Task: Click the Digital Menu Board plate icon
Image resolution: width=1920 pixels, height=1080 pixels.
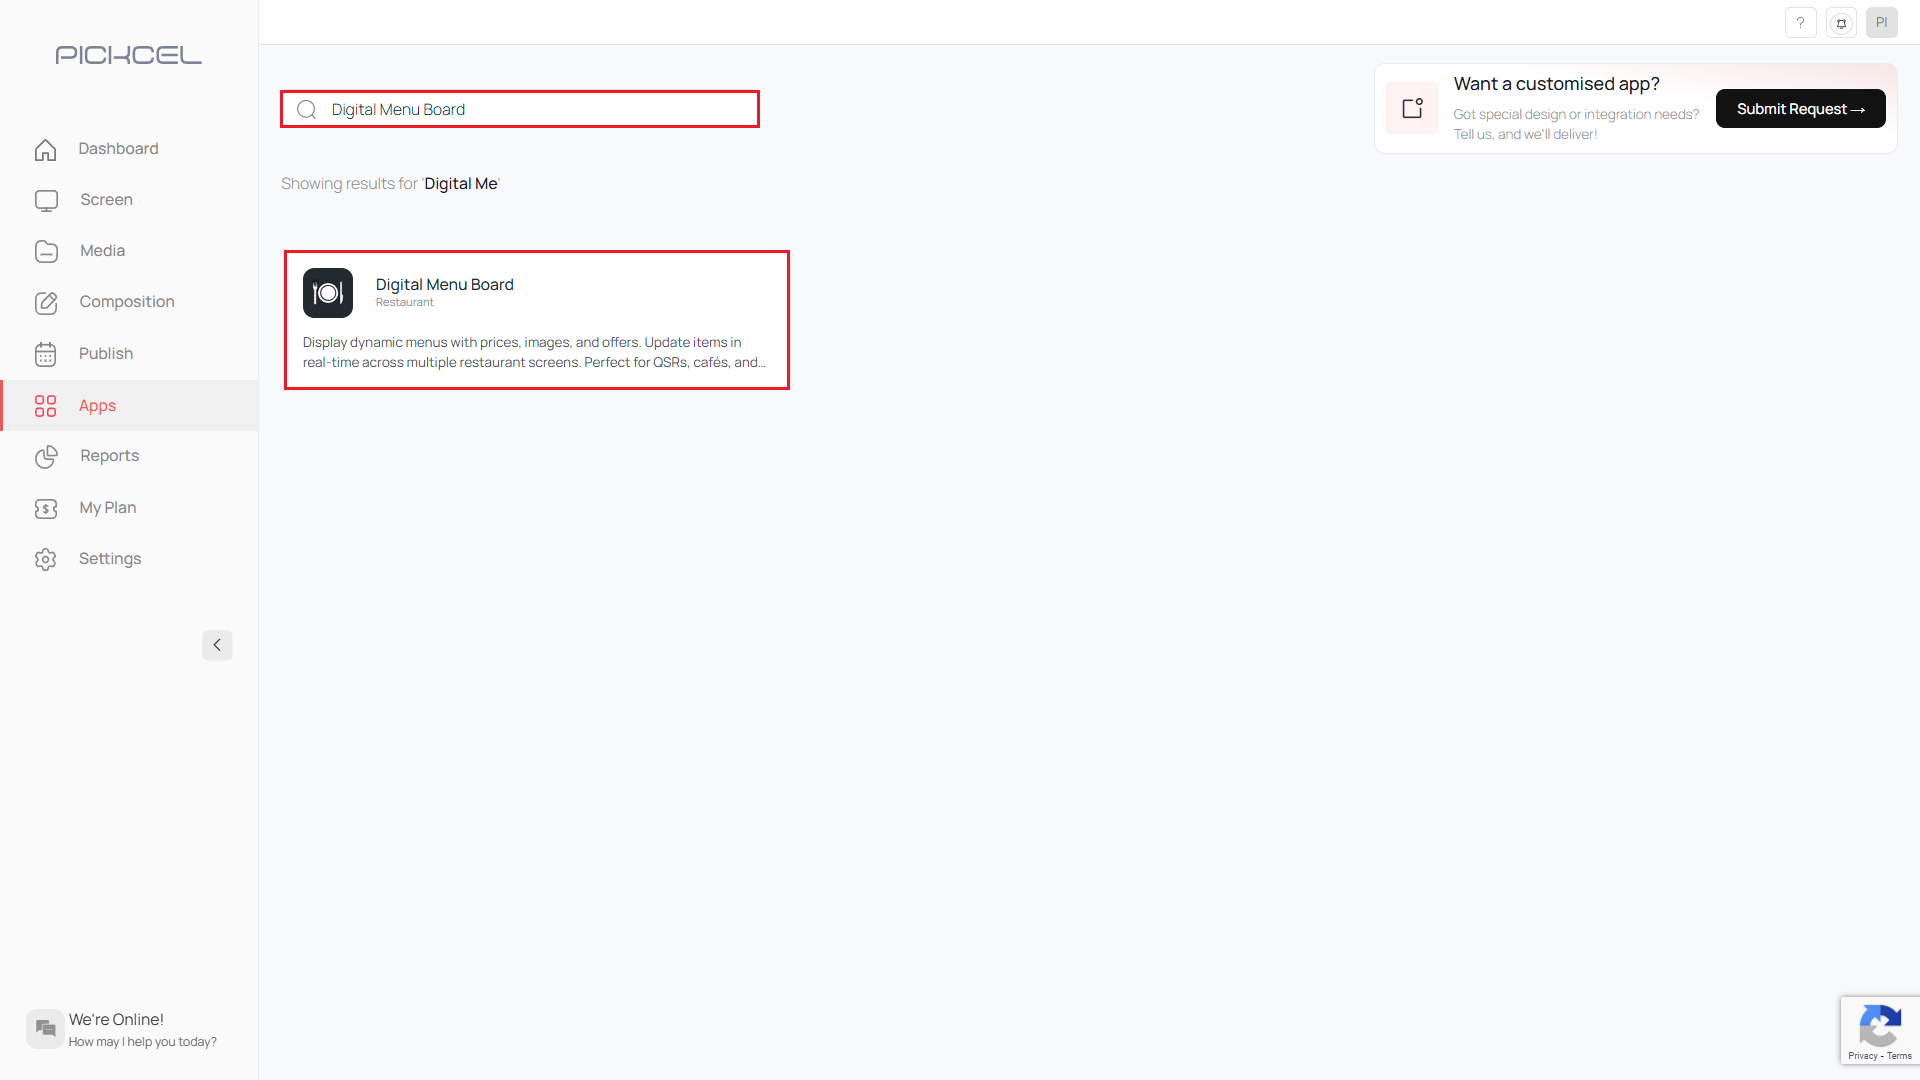Action: (328, 293)
